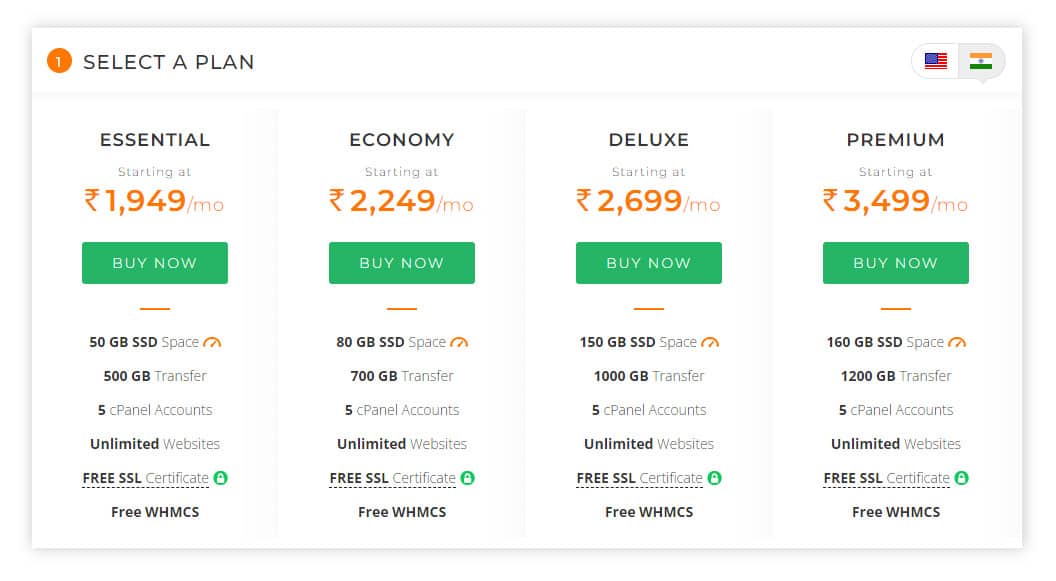Click Buy Now for the Premium plan
This screenshot has width=1056, height=581.
click(x=895, y=262)
